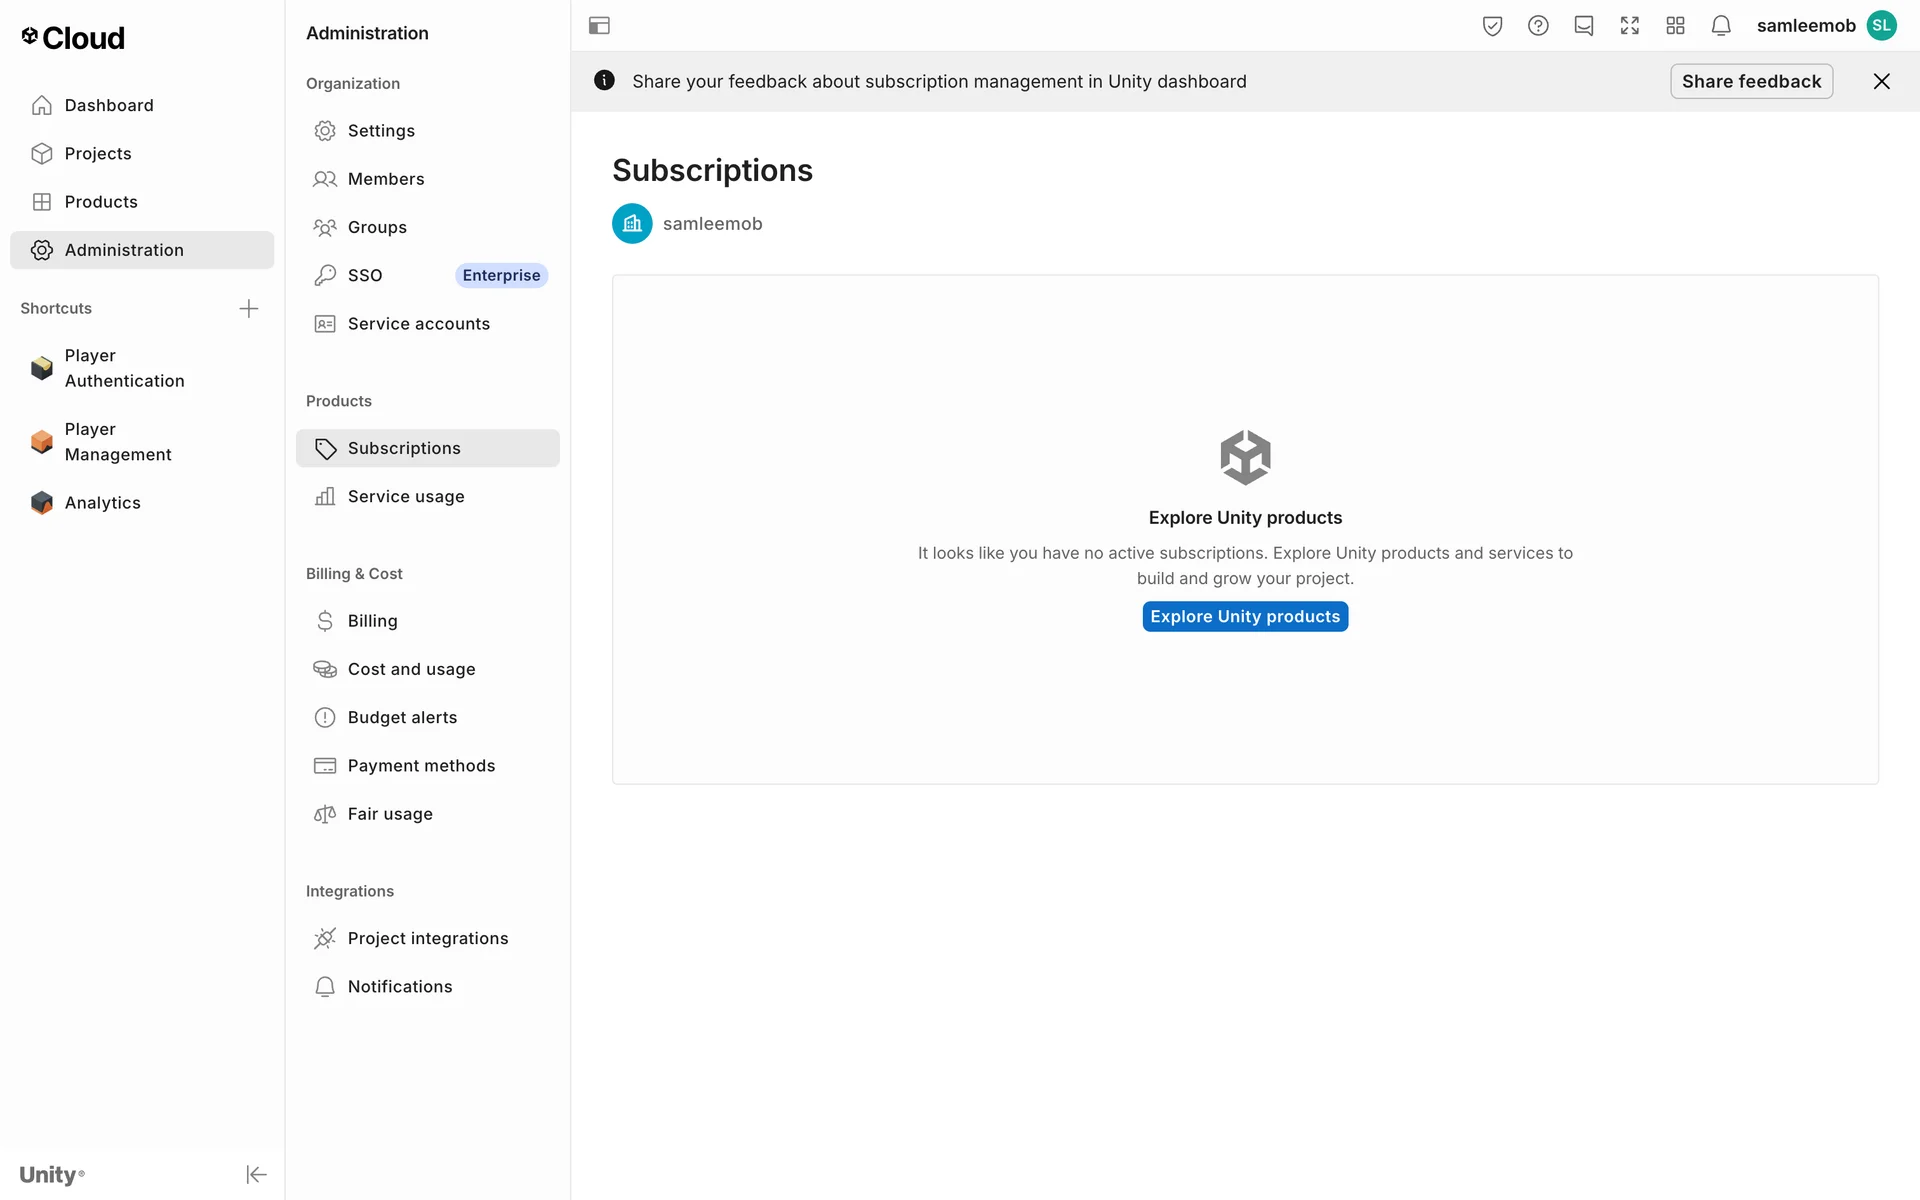Click the samleemob organization avatar icon
This screenshot has width=1920, height=1200.
[632, 224]
